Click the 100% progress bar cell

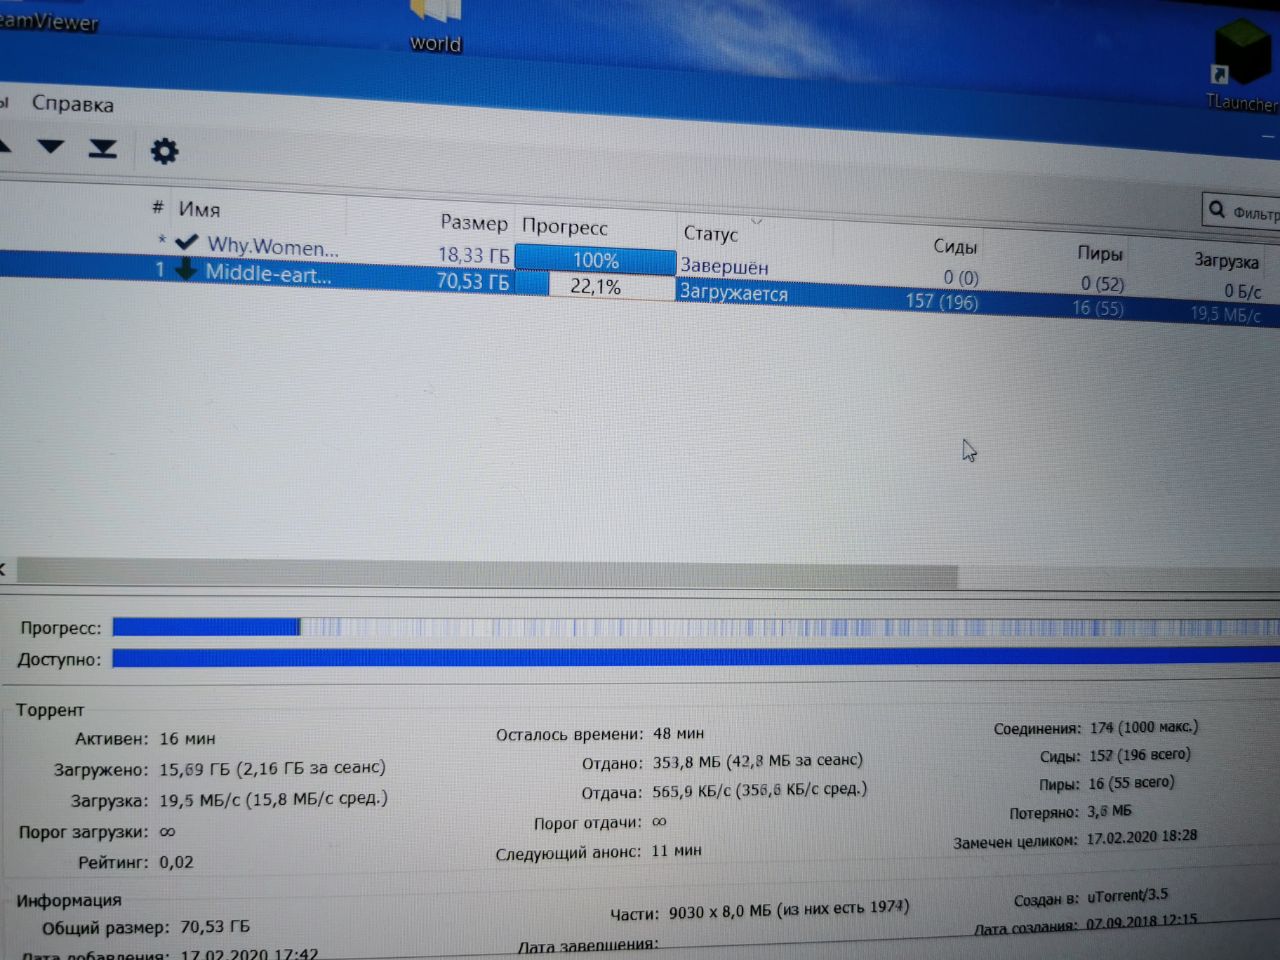pyautogui.click(x=595, y=260)
